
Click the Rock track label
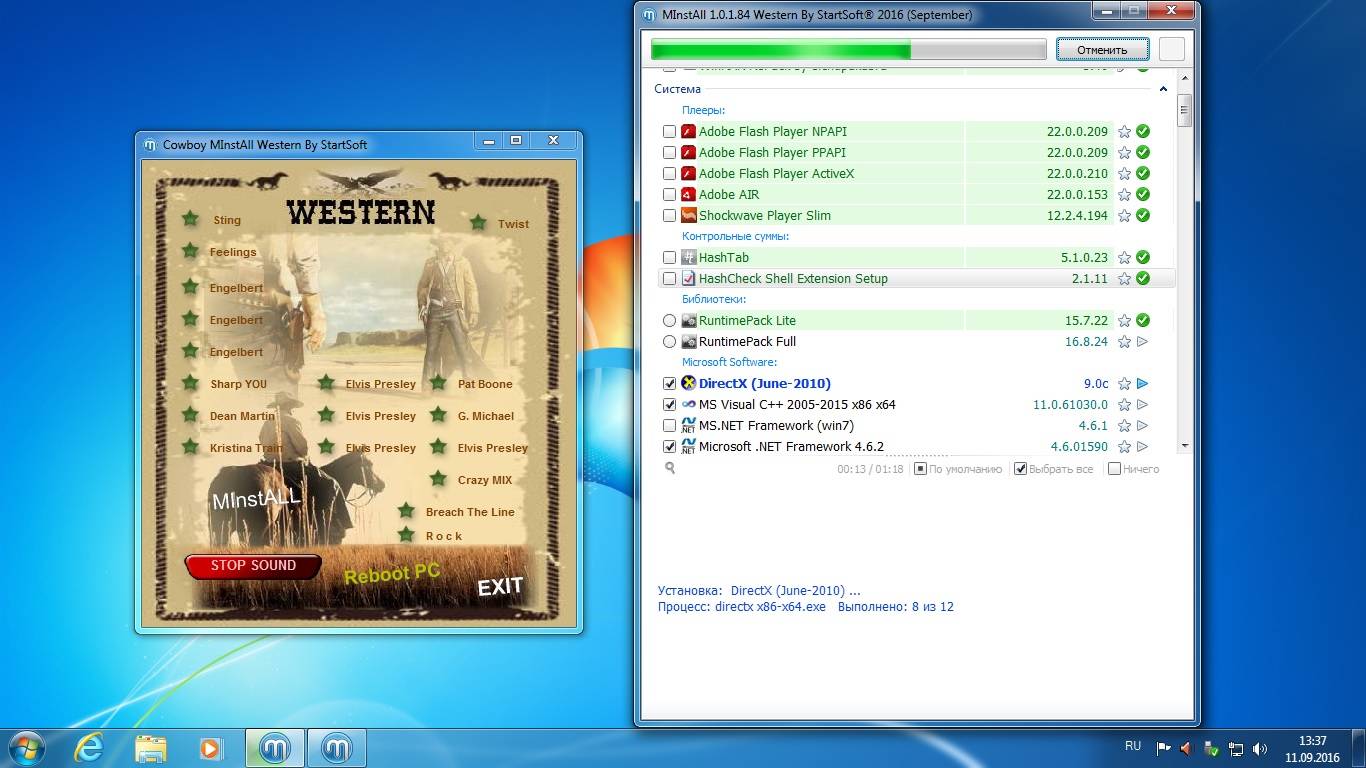[x=444, y=536]
